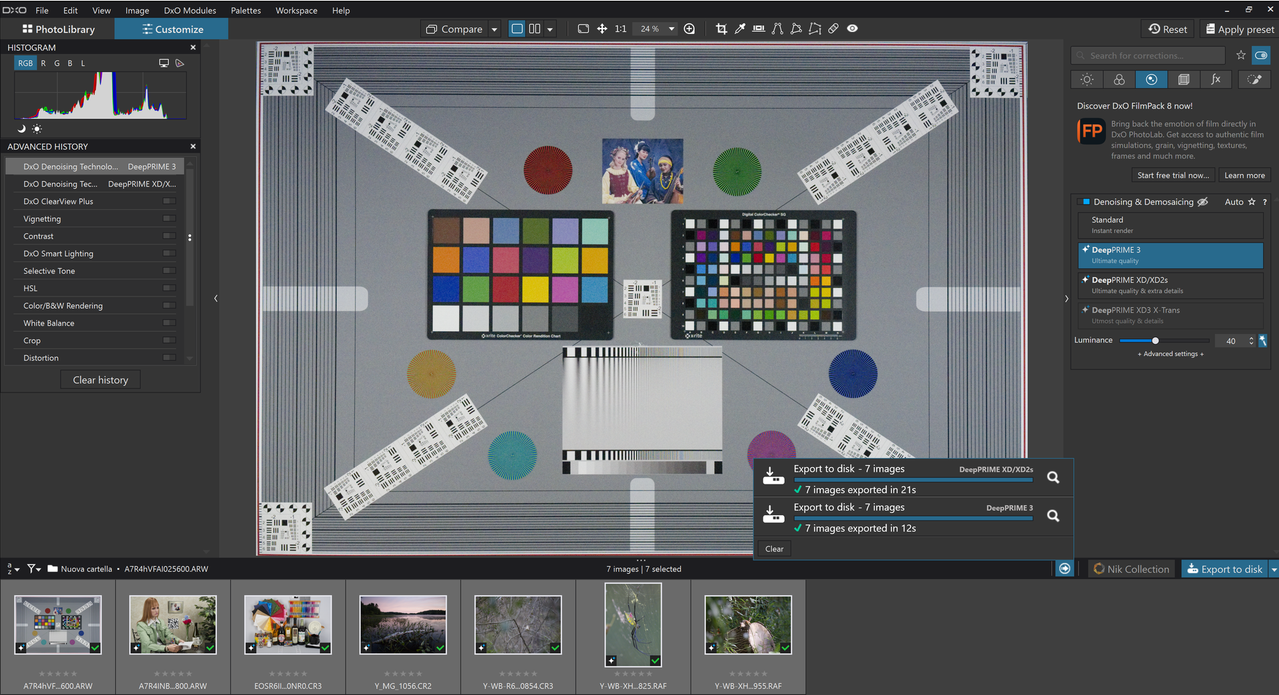This screenshot has height=695, width=1279.
Task: Open the Color corrections tab icon
Action: [x=1119, y=79]
